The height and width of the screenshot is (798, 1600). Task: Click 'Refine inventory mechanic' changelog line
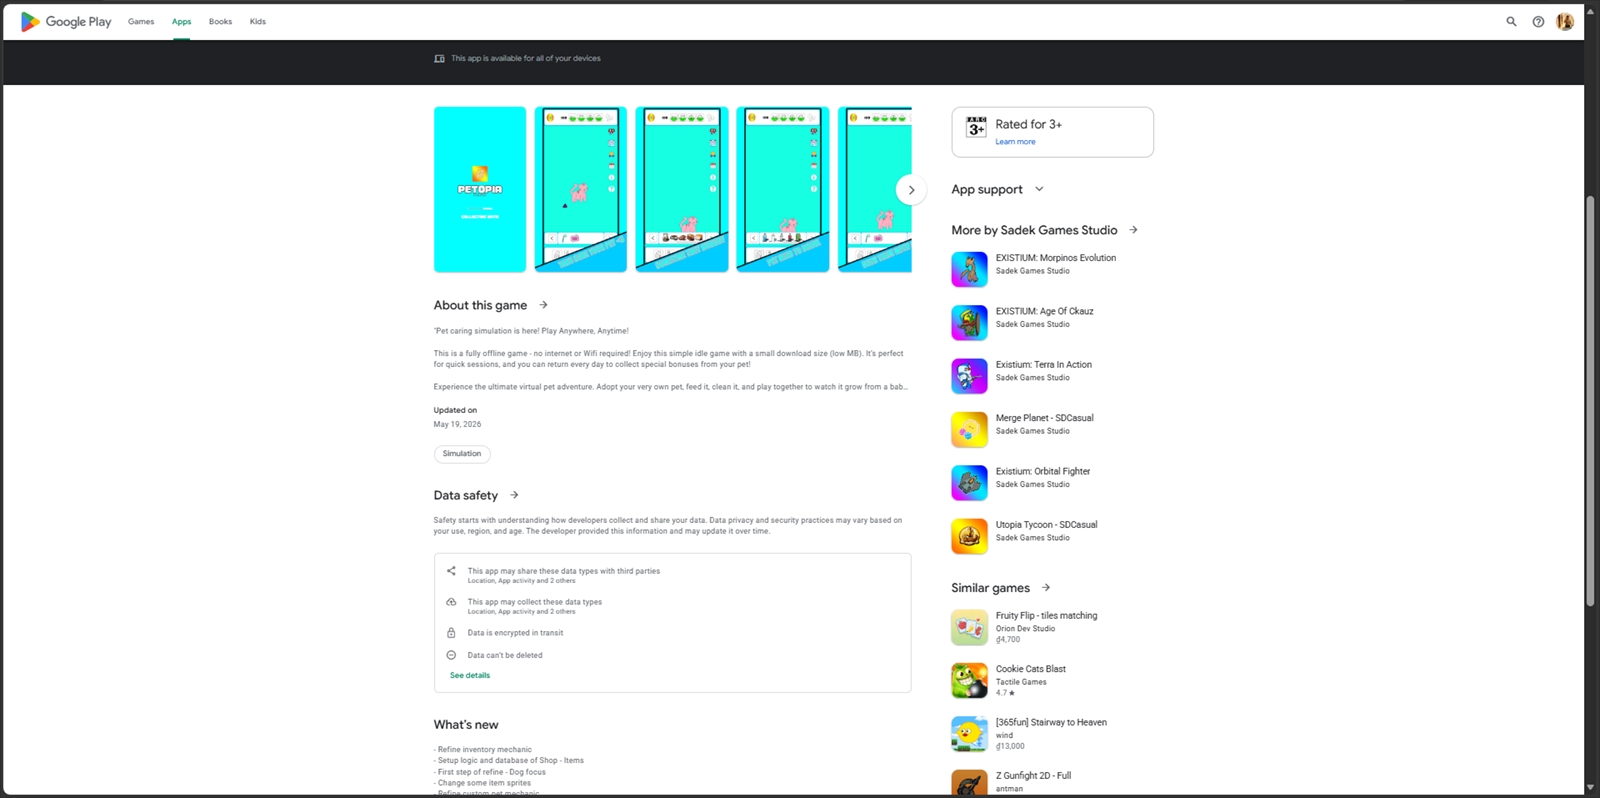[483, 750]
